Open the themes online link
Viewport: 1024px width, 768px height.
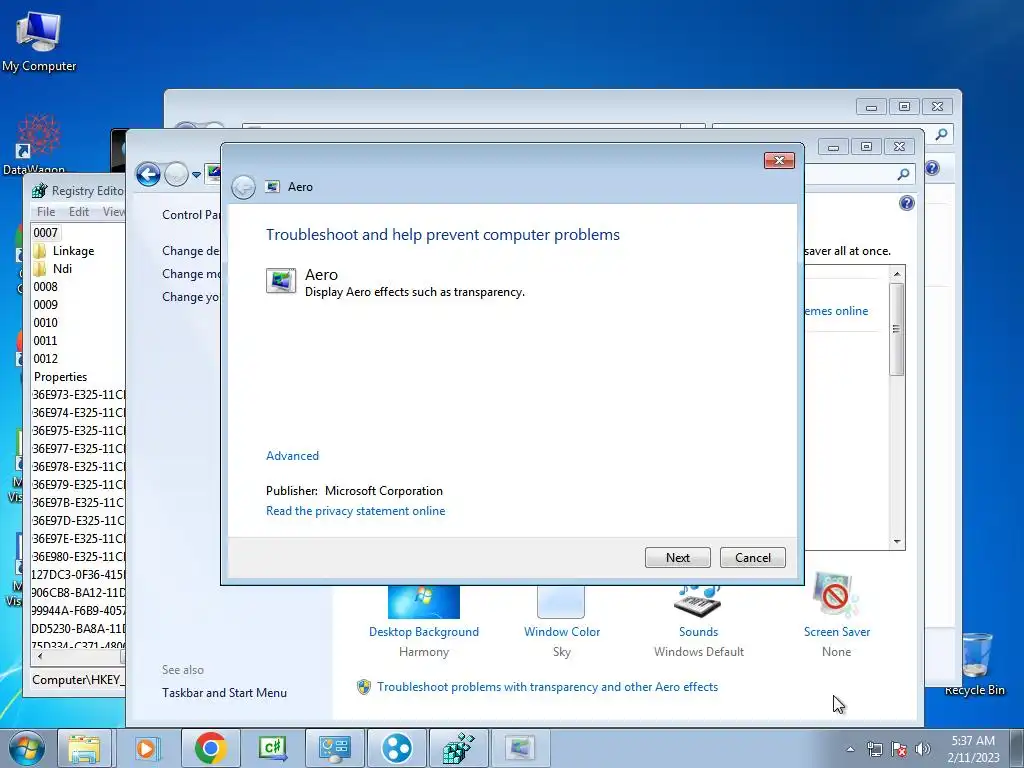tap(837, 311)
